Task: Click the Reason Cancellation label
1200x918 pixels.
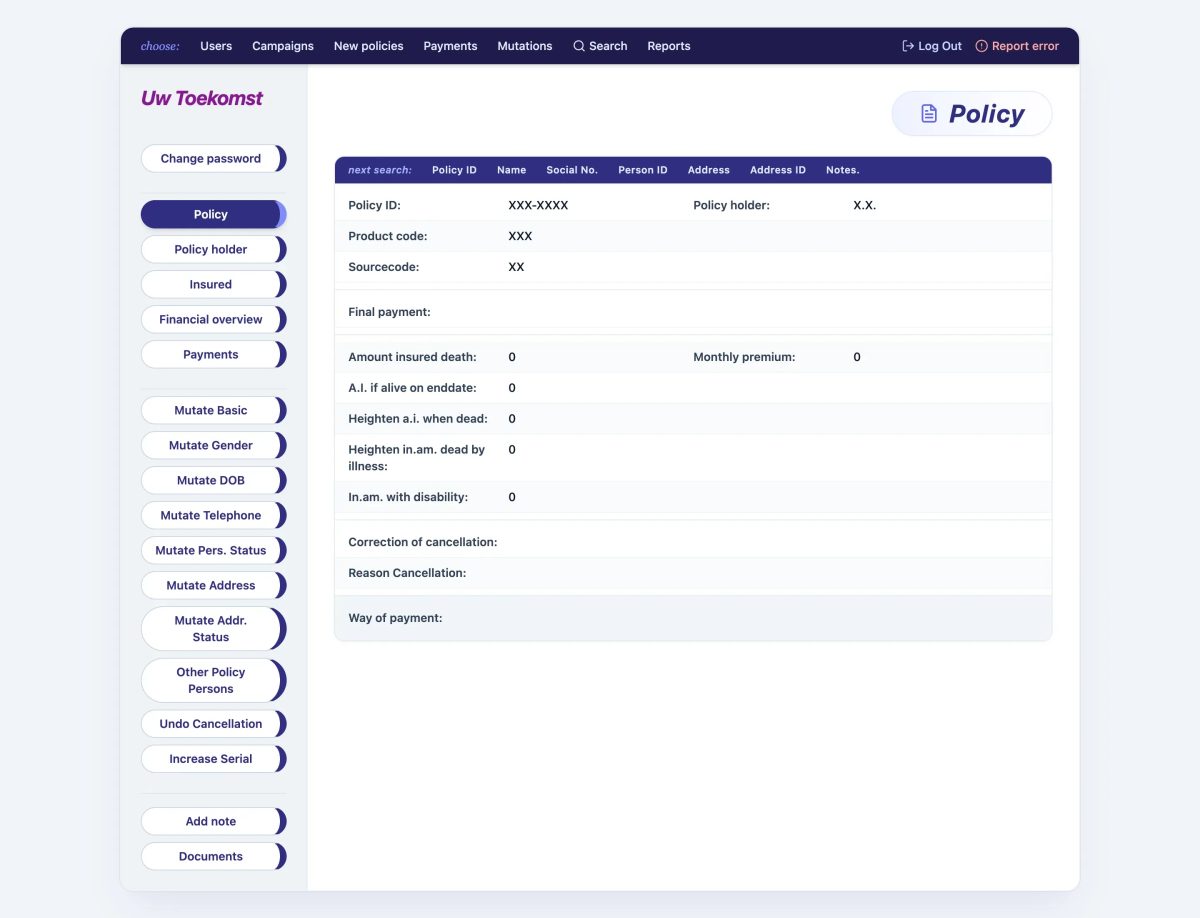Action: [x=407, y=573]
